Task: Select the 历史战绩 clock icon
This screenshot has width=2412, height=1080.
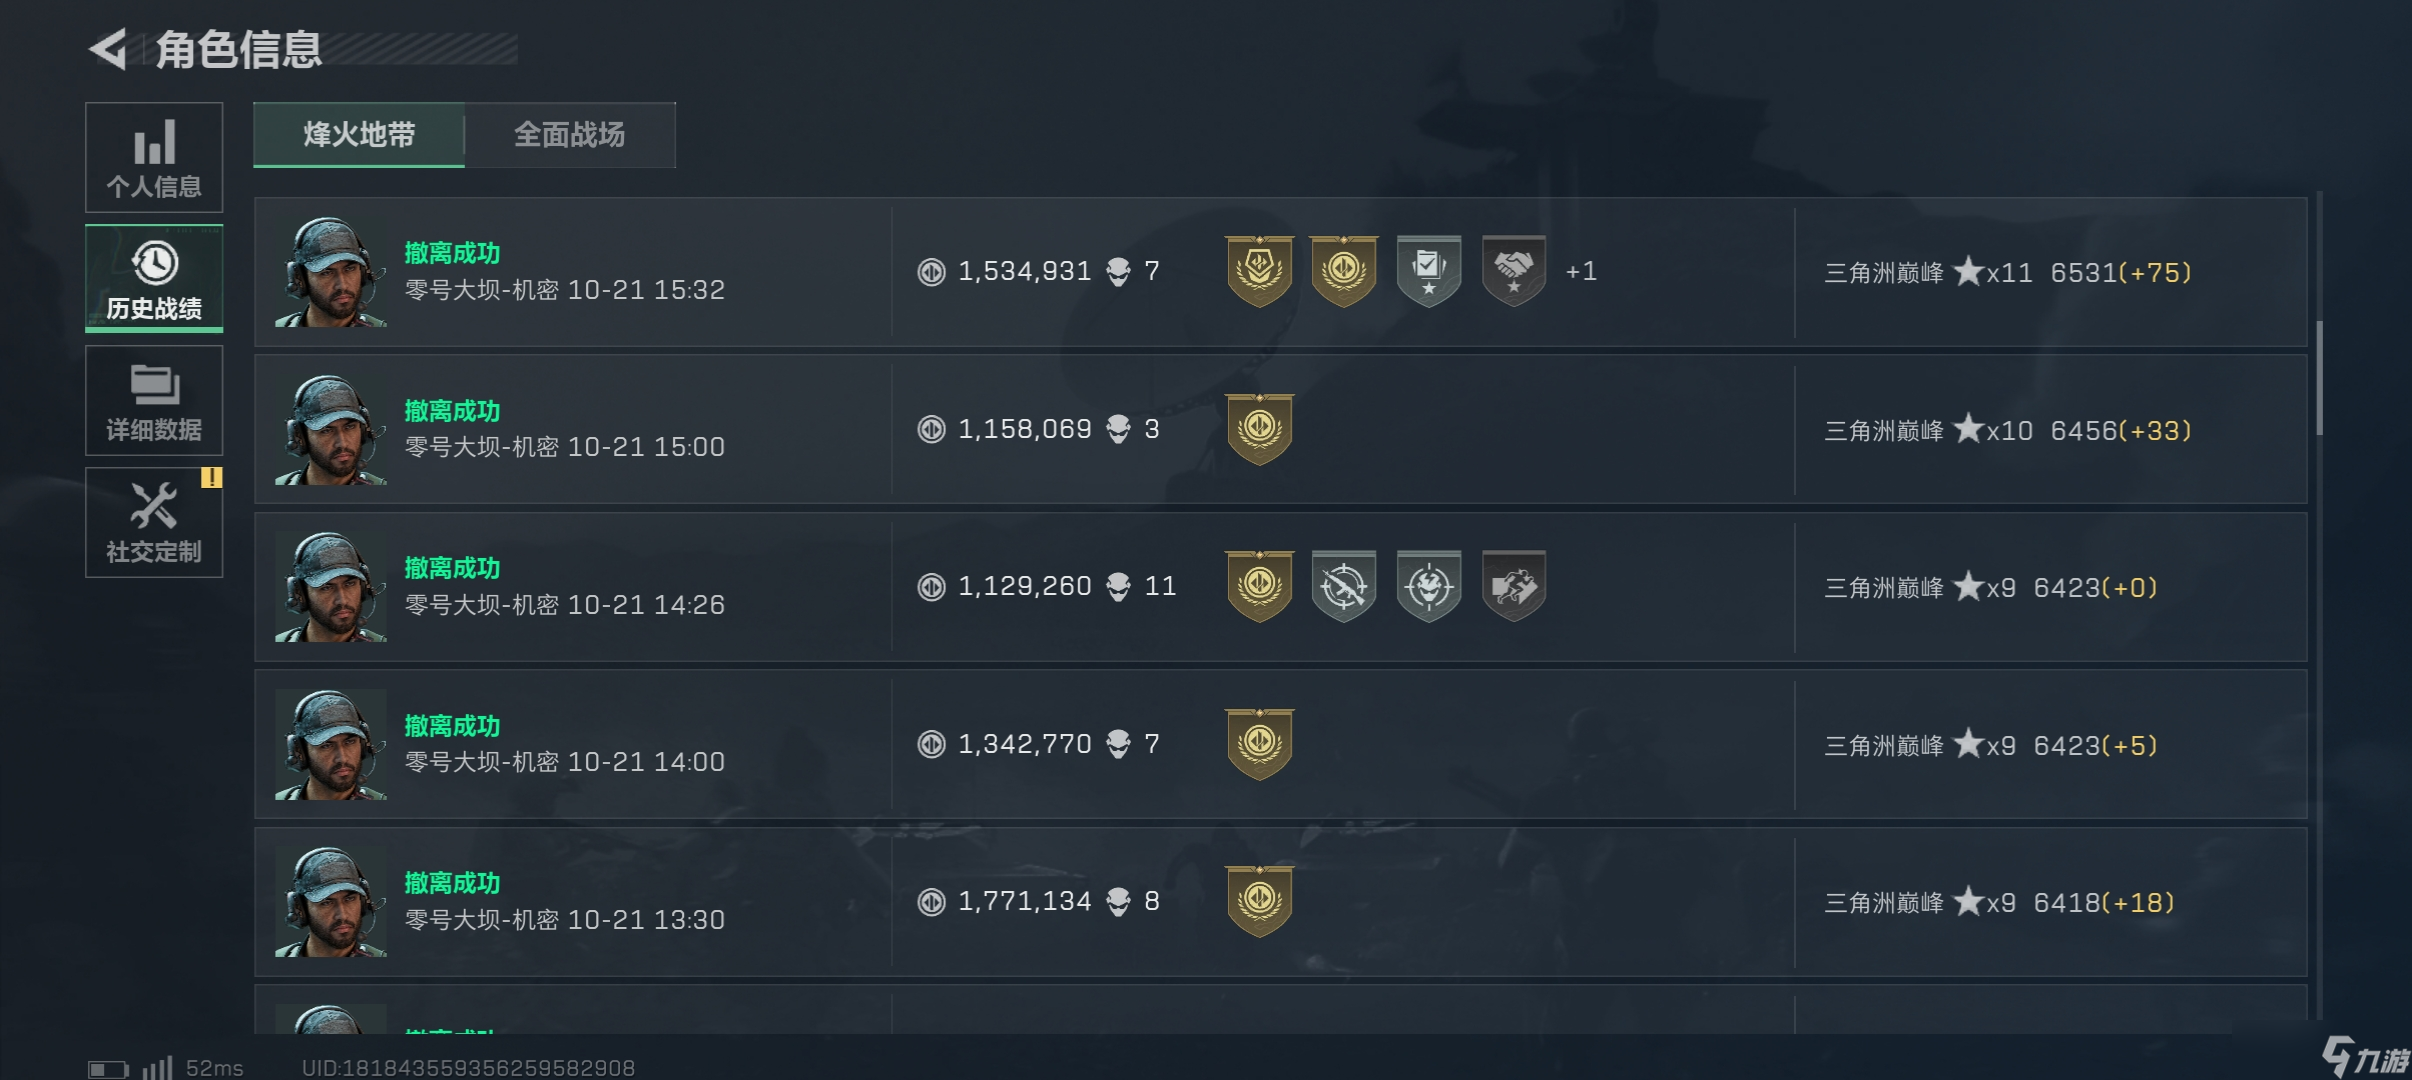Action: 154,264
